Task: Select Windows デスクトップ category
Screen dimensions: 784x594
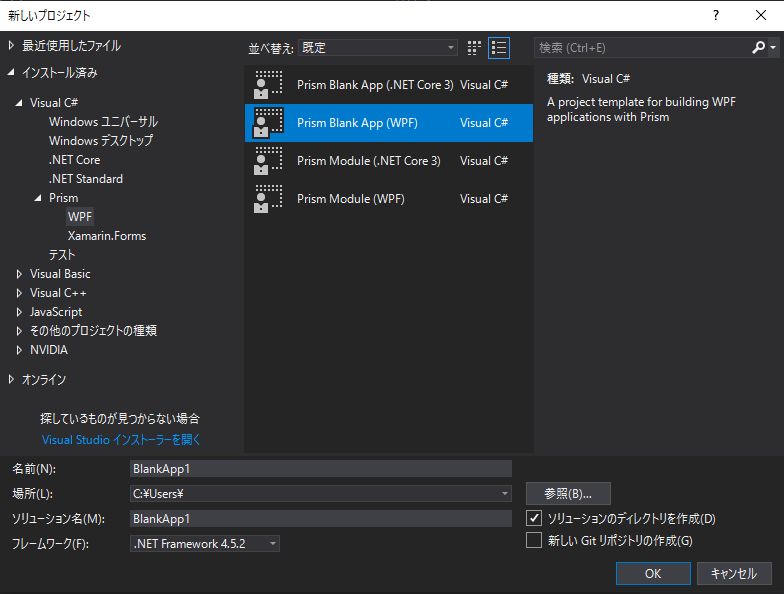Action: (x=100, y=140)
